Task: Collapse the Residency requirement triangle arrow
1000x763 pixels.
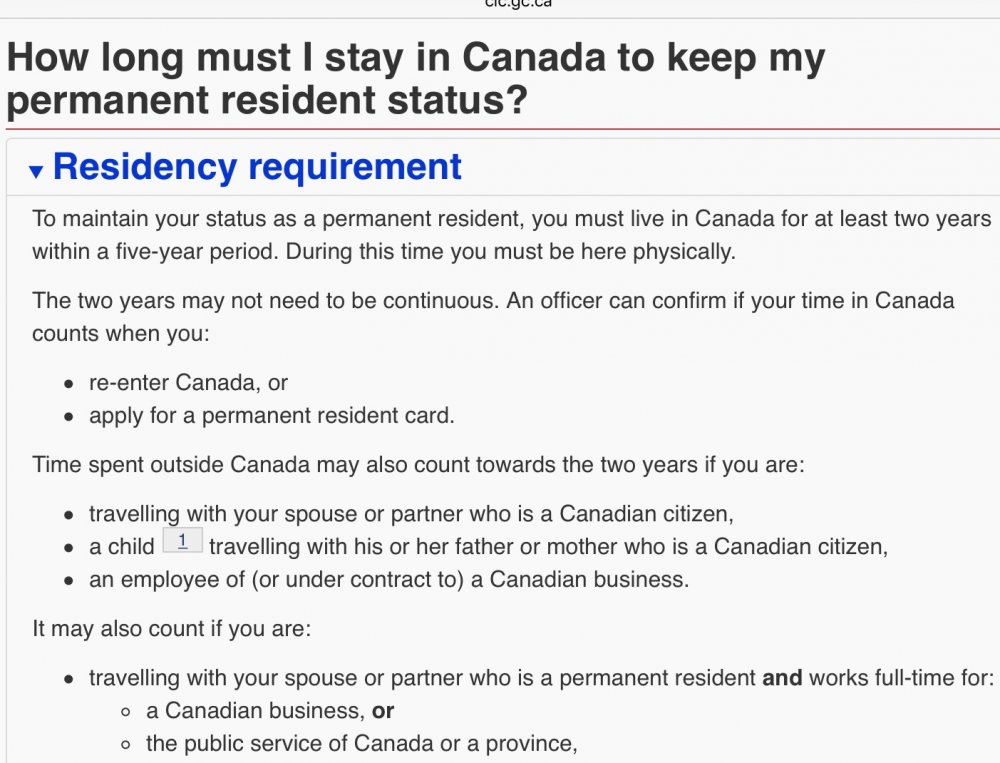Action: coord(37,171)
